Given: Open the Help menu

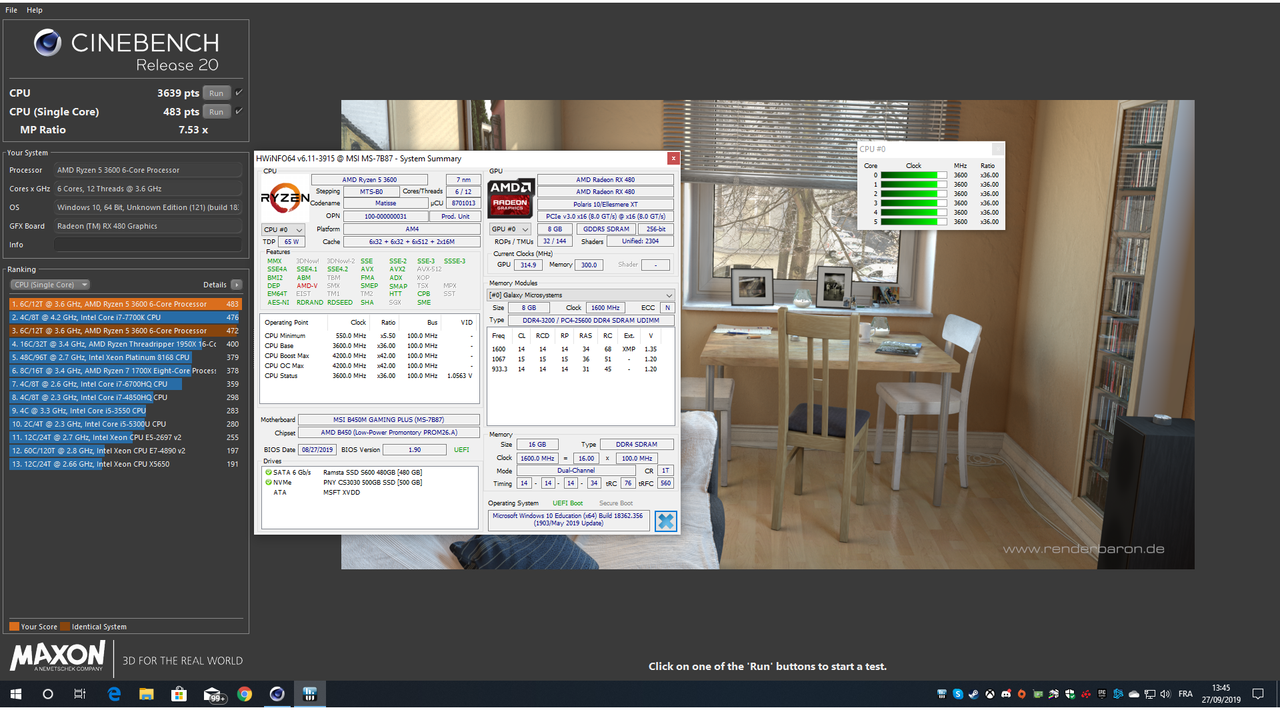Looking at the screenshot, I should pyautogui.click(x=35, y=9).
